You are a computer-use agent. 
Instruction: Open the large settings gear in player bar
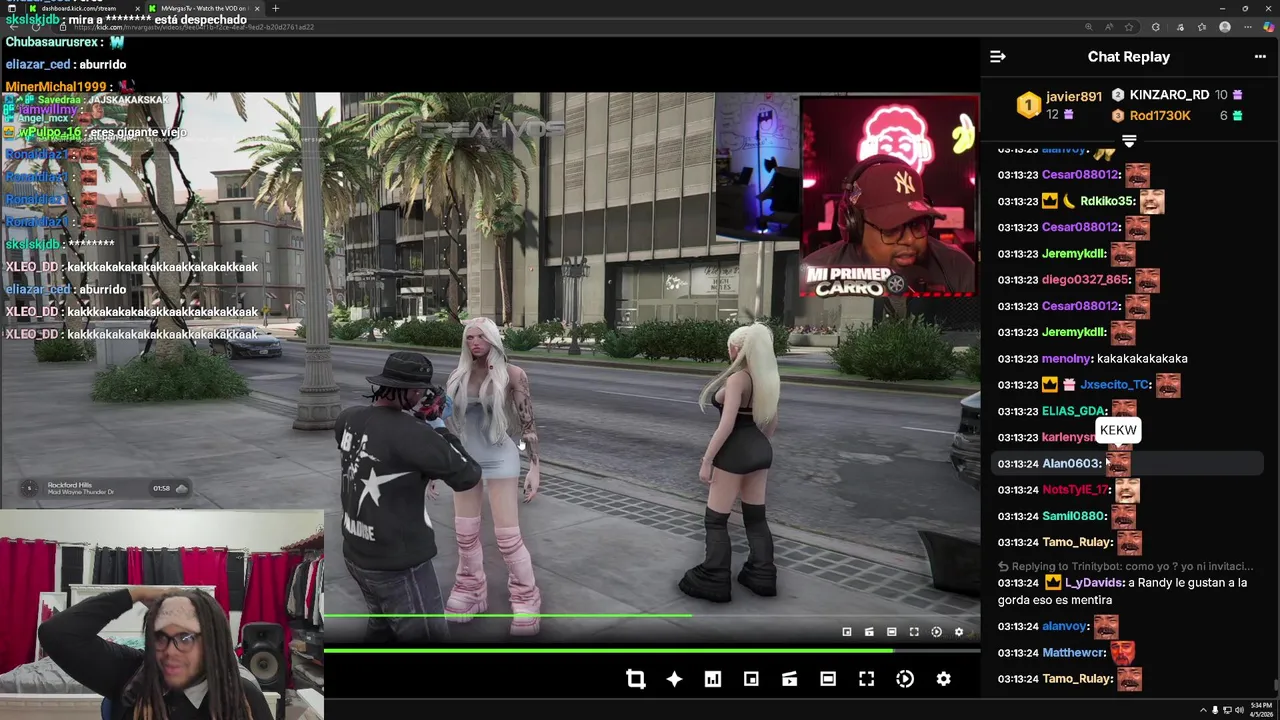(x=943, y=679)
